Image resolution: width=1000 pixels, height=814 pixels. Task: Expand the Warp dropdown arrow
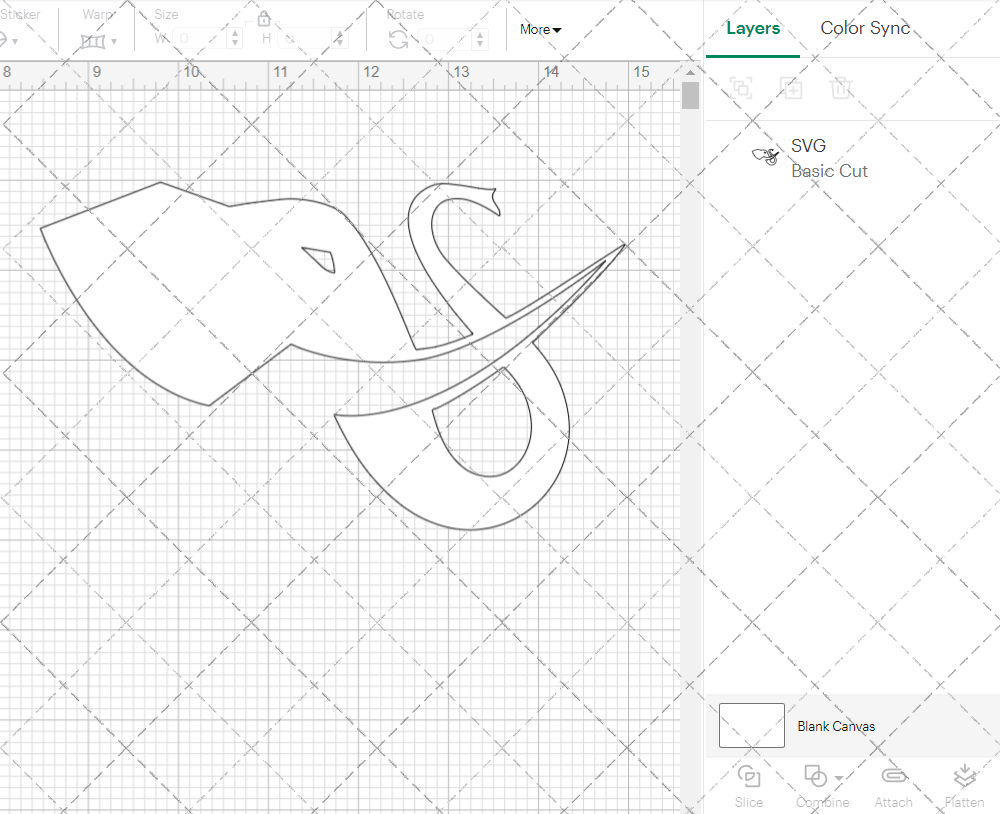pos(114,41)
